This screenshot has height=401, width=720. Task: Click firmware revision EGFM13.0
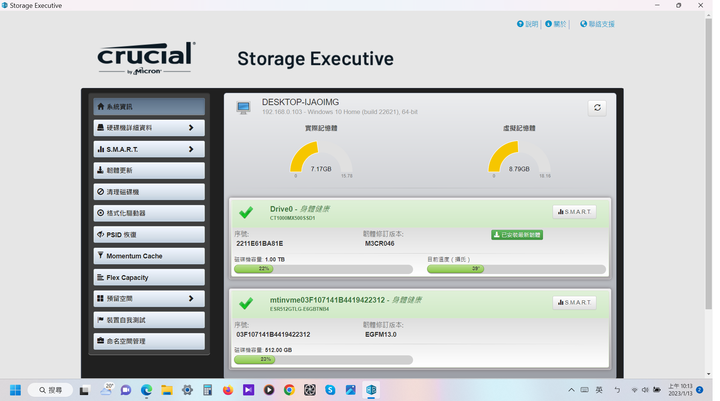click(381, 334)
